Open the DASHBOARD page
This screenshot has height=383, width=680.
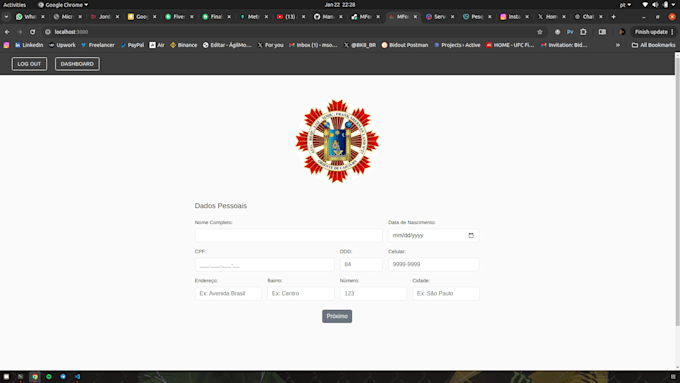click(77, 64)
